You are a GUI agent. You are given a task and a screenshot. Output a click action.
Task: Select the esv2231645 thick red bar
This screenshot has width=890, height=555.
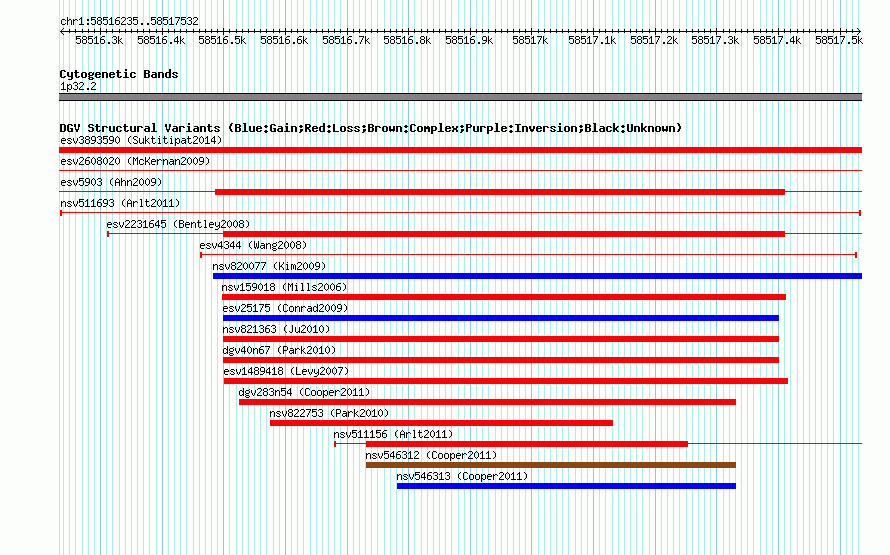click(x=504, y=234)
